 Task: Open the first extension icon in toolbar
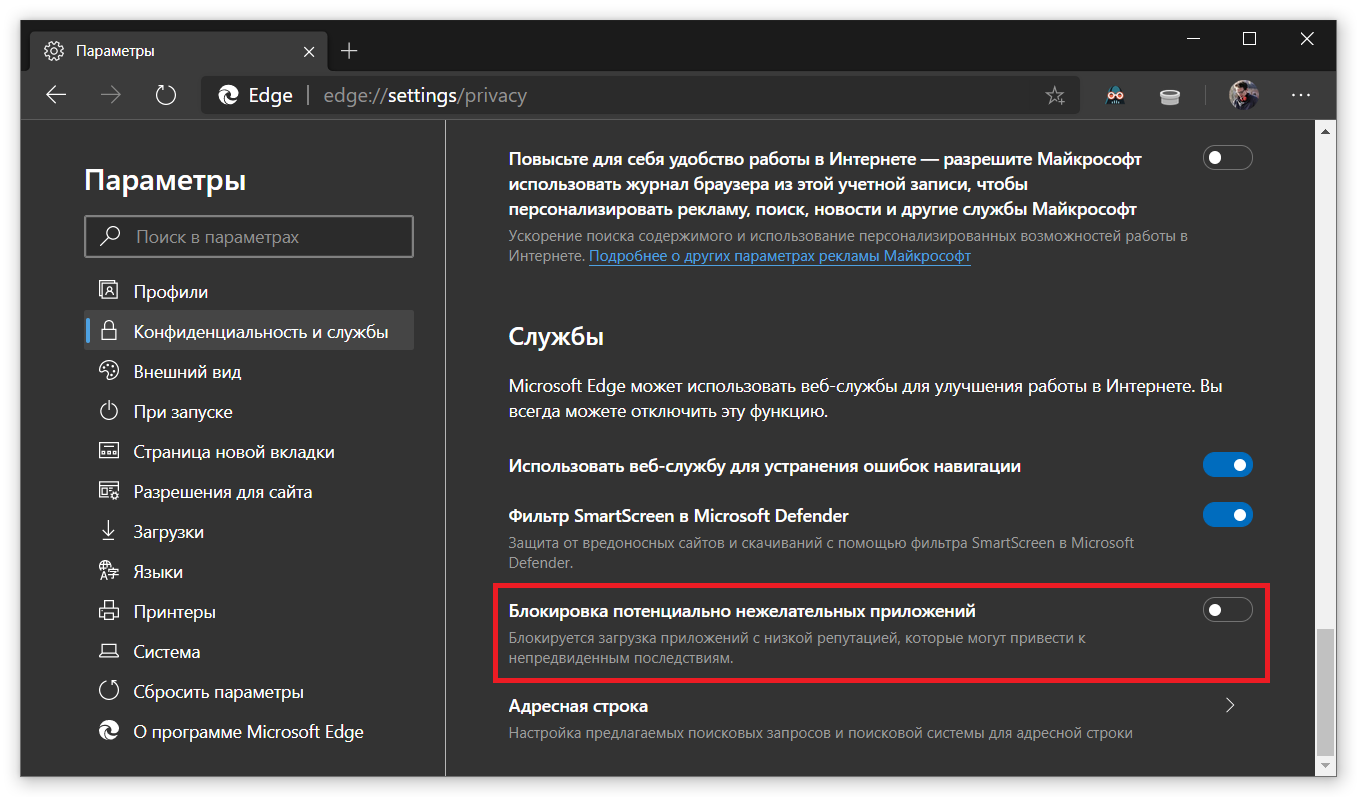point(1115,96)
